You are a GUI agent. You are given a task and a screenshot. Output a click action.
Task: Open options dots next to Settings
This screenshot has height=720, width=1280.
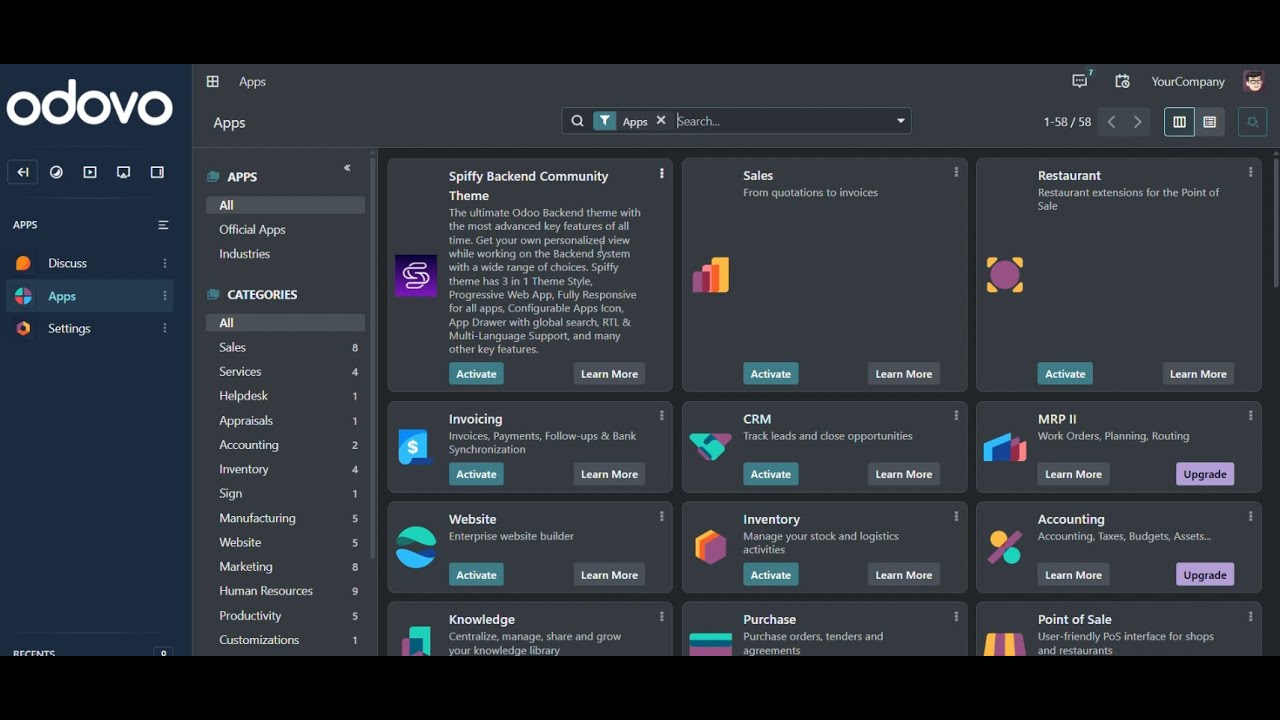[165, 329]
